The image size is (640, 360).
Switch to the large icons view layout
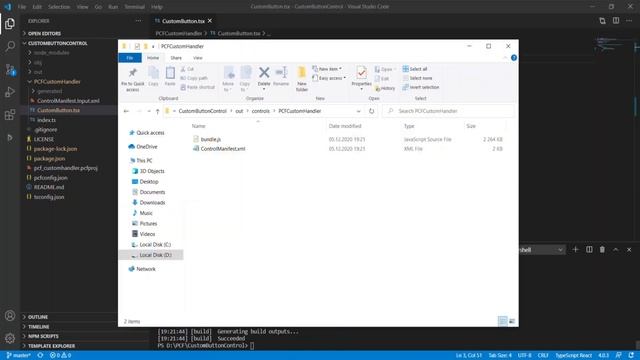pyautogui.click(x=512, y=321)
